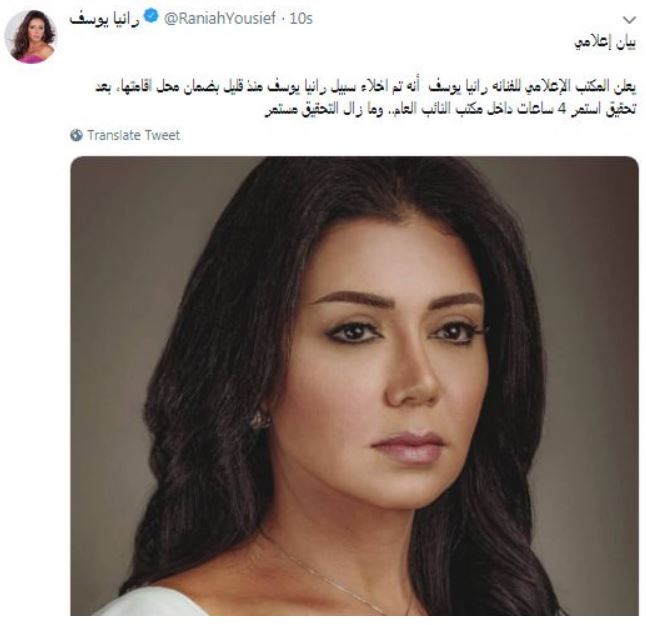Viewport: 646px width, 625px height.
Task: Click the بيان إعلامي heading text
Action: [605, 42]
